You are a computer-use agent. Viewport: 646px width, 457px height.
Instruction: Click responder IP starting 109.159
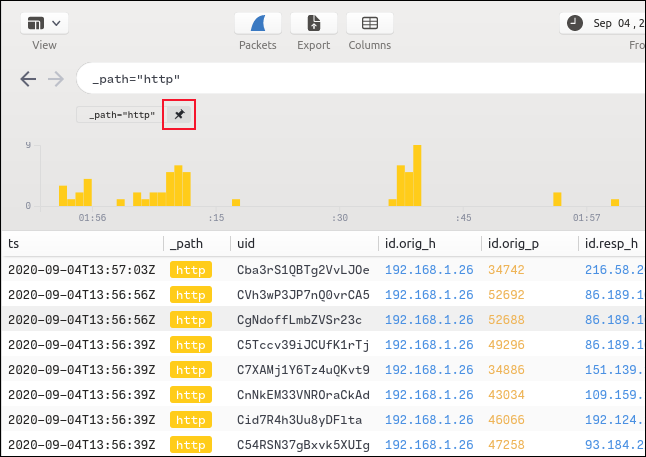[615, 395]
